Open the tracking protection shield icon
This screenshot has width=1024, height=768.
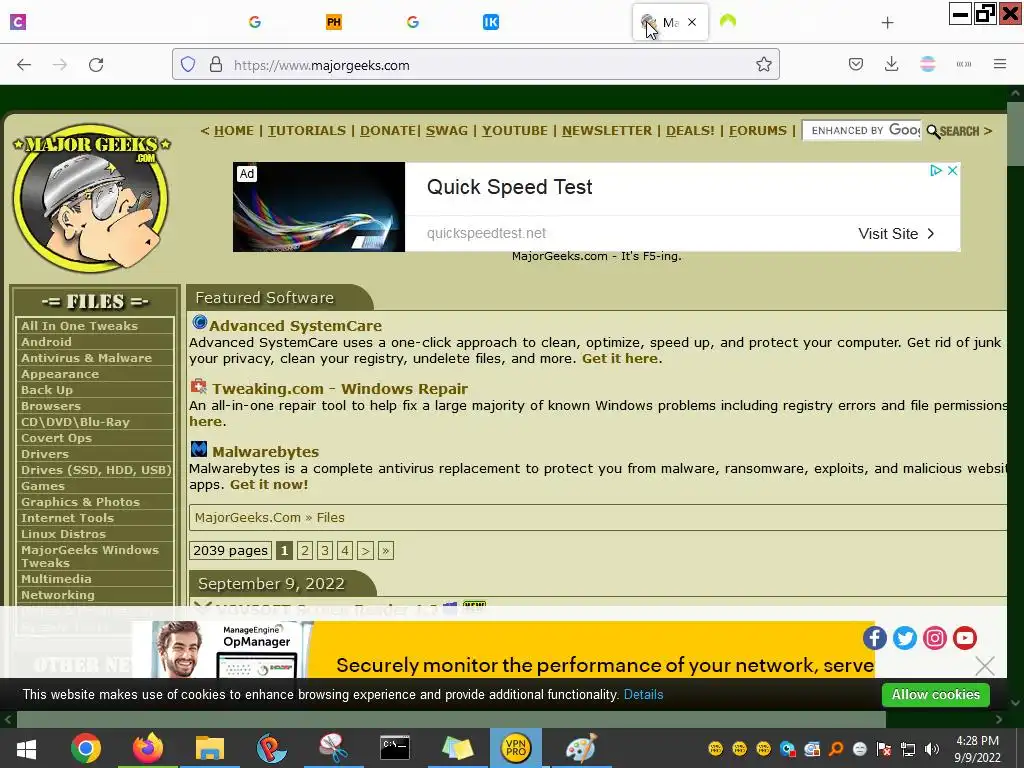(188, 65)
